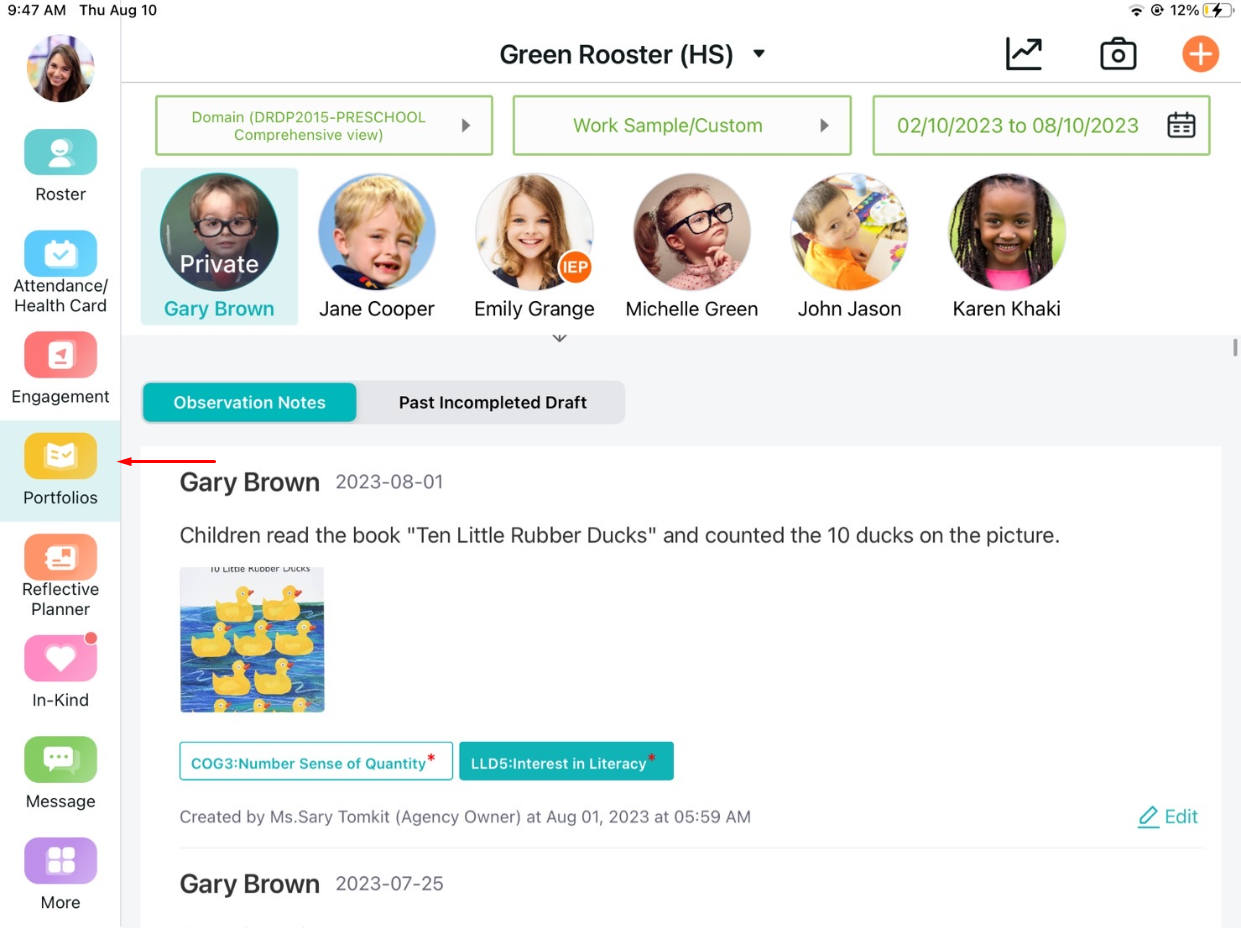Screen dimensions: 1241x928
Task: Tap the More grid icon
Action: click(60, 860)
